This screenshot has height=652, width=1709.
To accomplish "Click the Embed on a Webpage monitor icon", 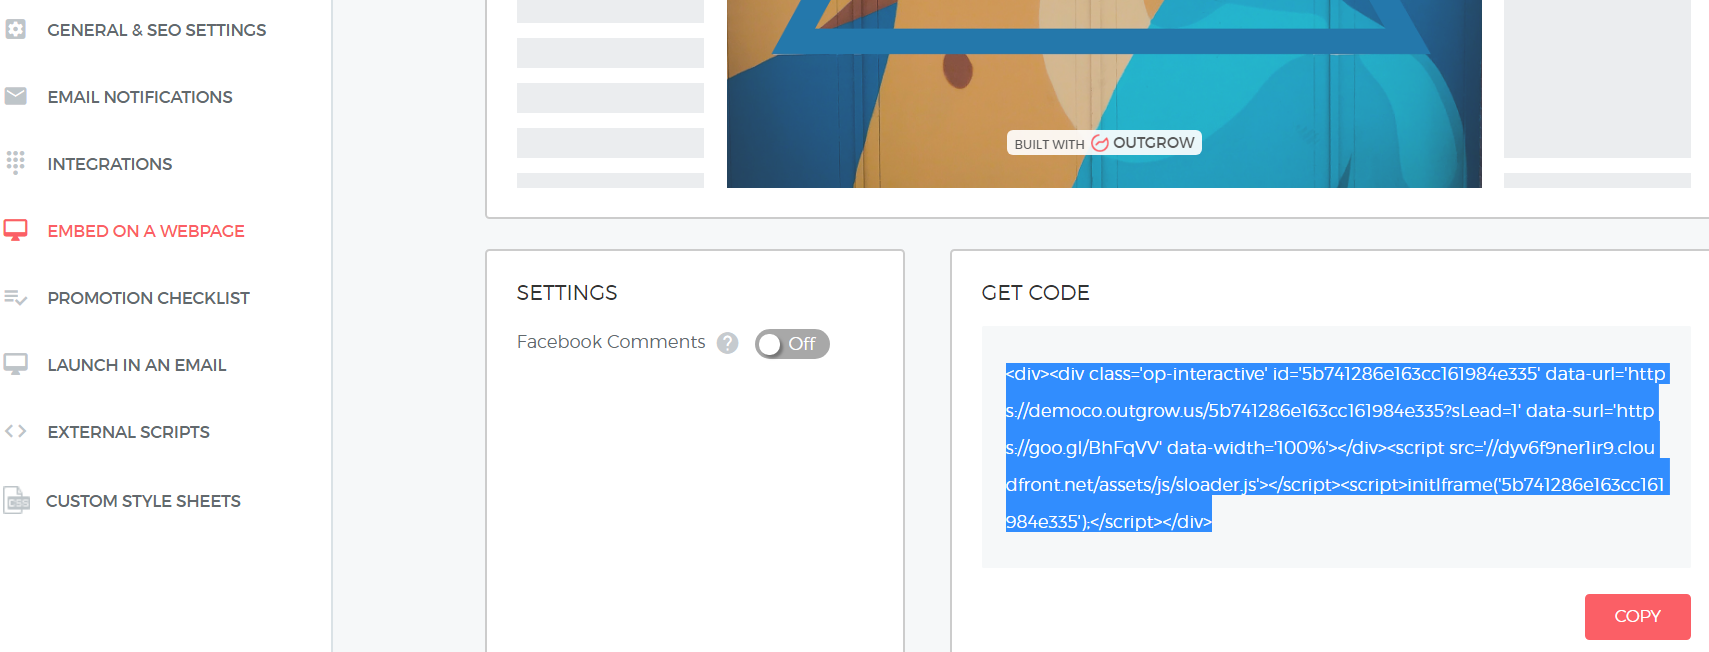I will click(15, 230).
